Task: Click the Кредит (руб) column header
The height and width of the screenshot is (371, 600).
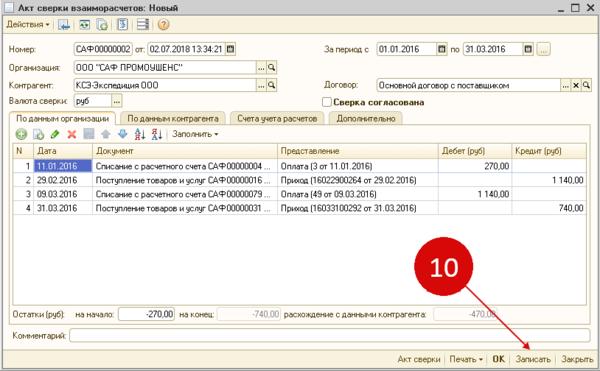Action: [x=549, y=151]
